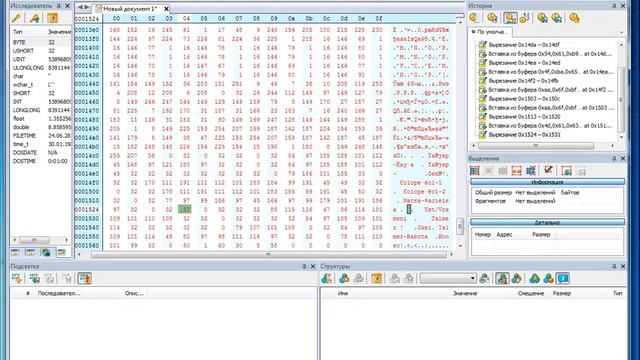Click the right document tab navigation arrow

click(x=87, y=7)
